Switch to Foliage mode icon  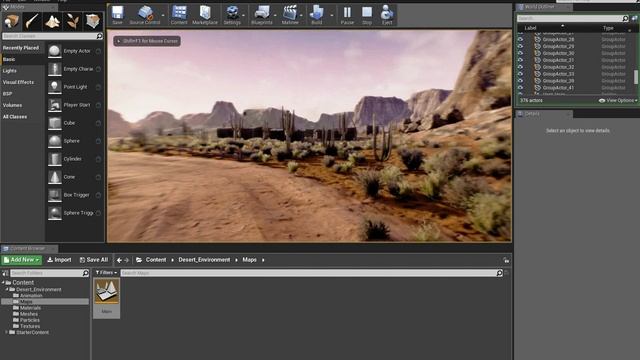pyautogui.click(x=73, y=21)
